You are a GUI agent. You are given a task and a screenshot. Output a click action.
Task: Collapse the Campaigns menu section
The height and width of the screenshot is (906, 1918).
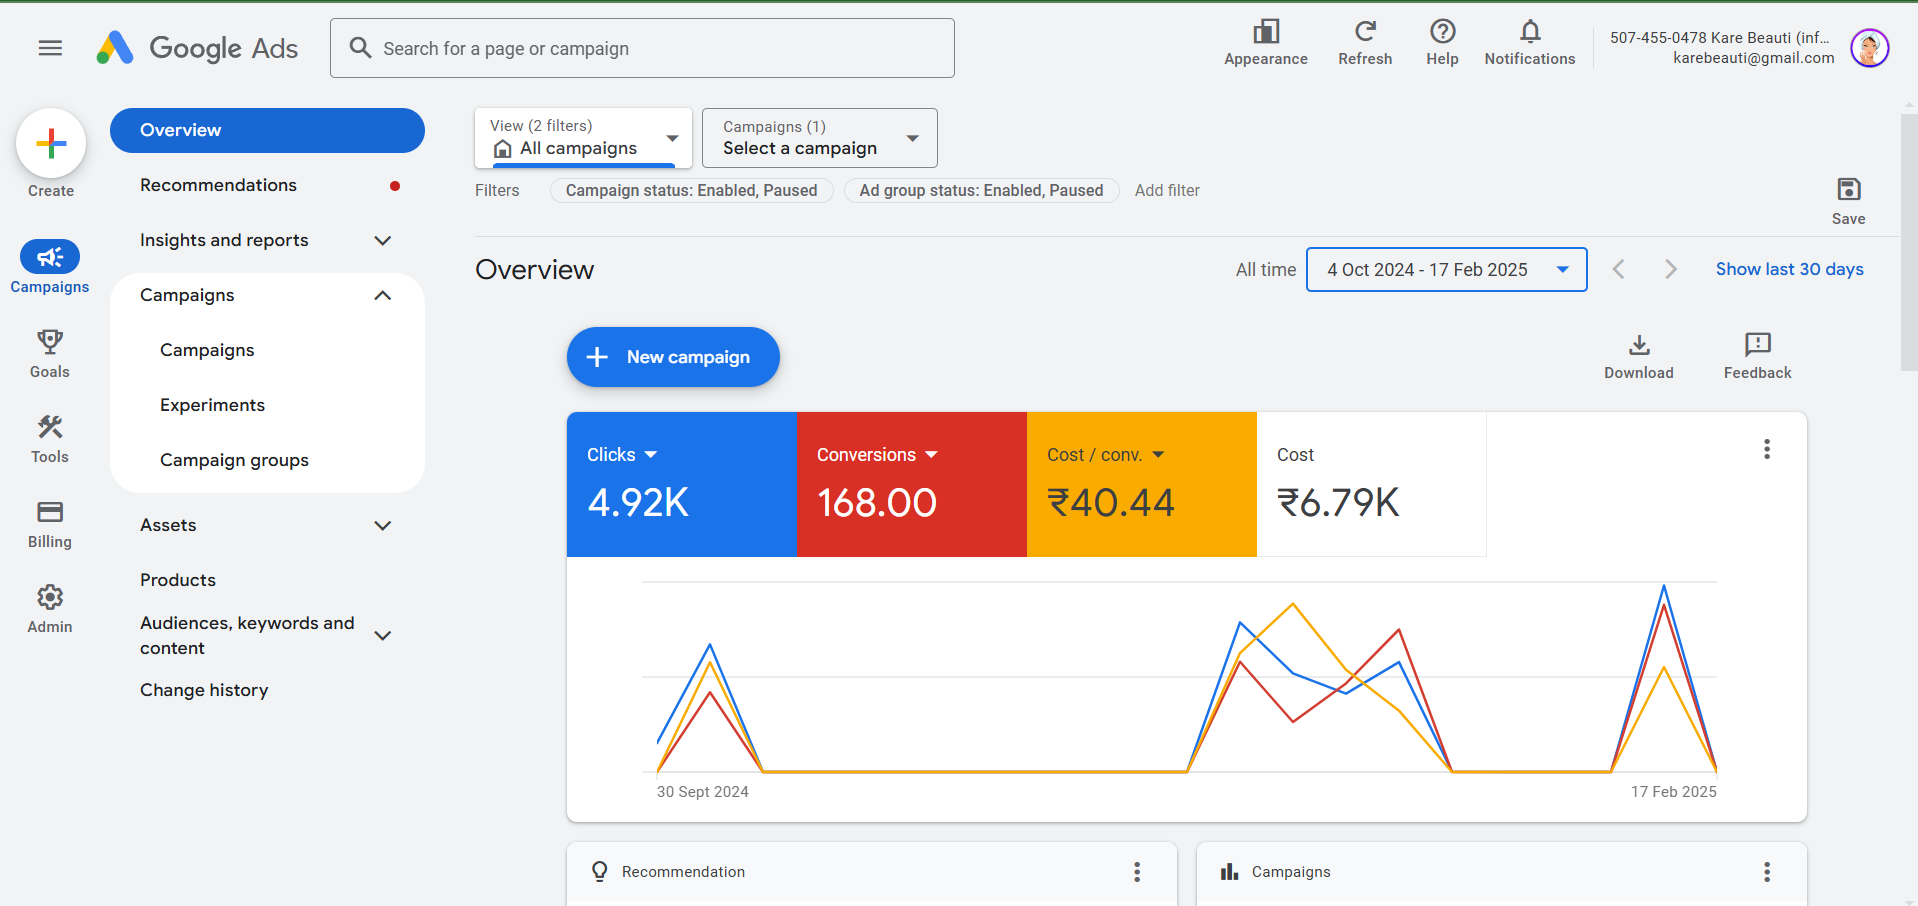point(382,295)
